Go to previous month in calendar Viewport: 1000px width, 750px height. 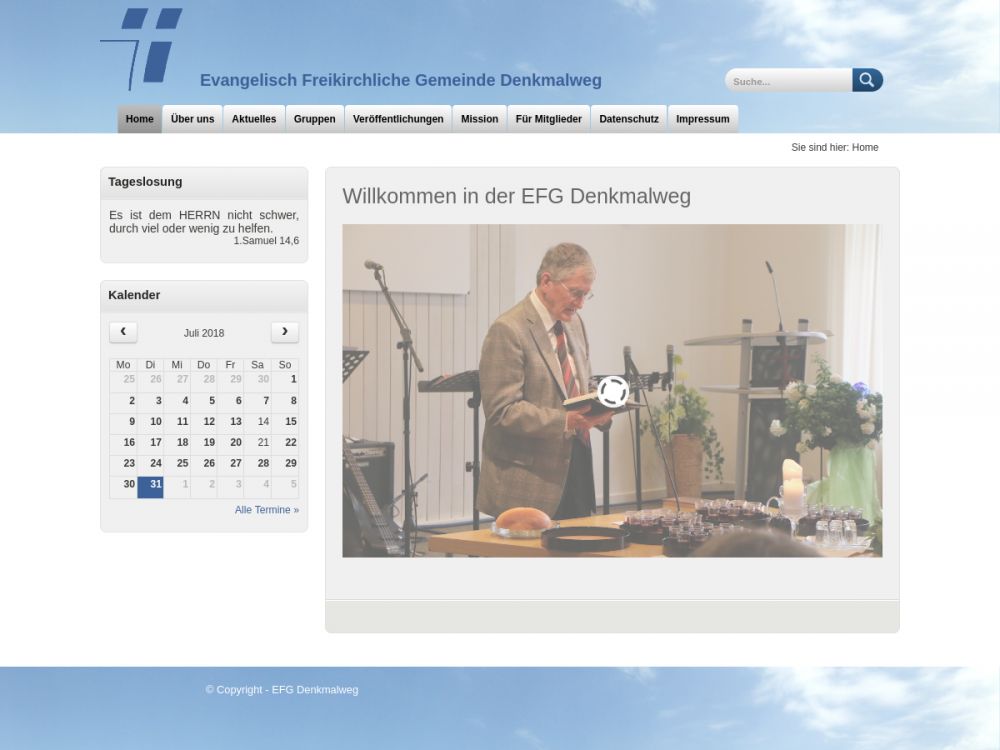pyautogui.click(x=123, y=332)
